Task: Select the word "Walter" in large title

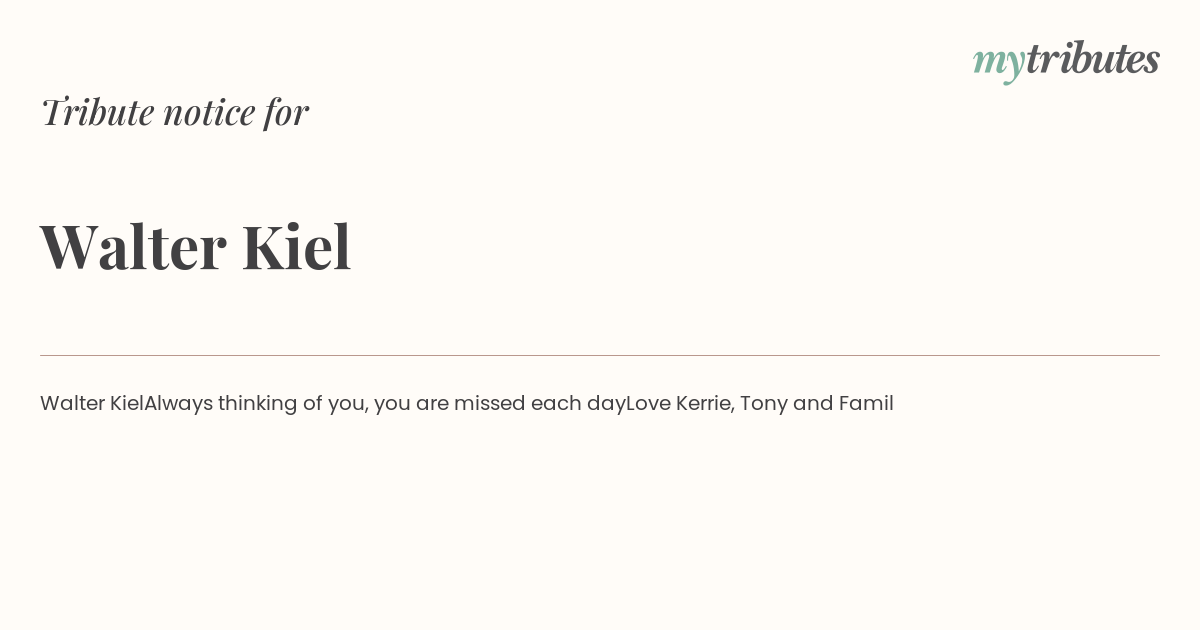Action: click(133, 247)
